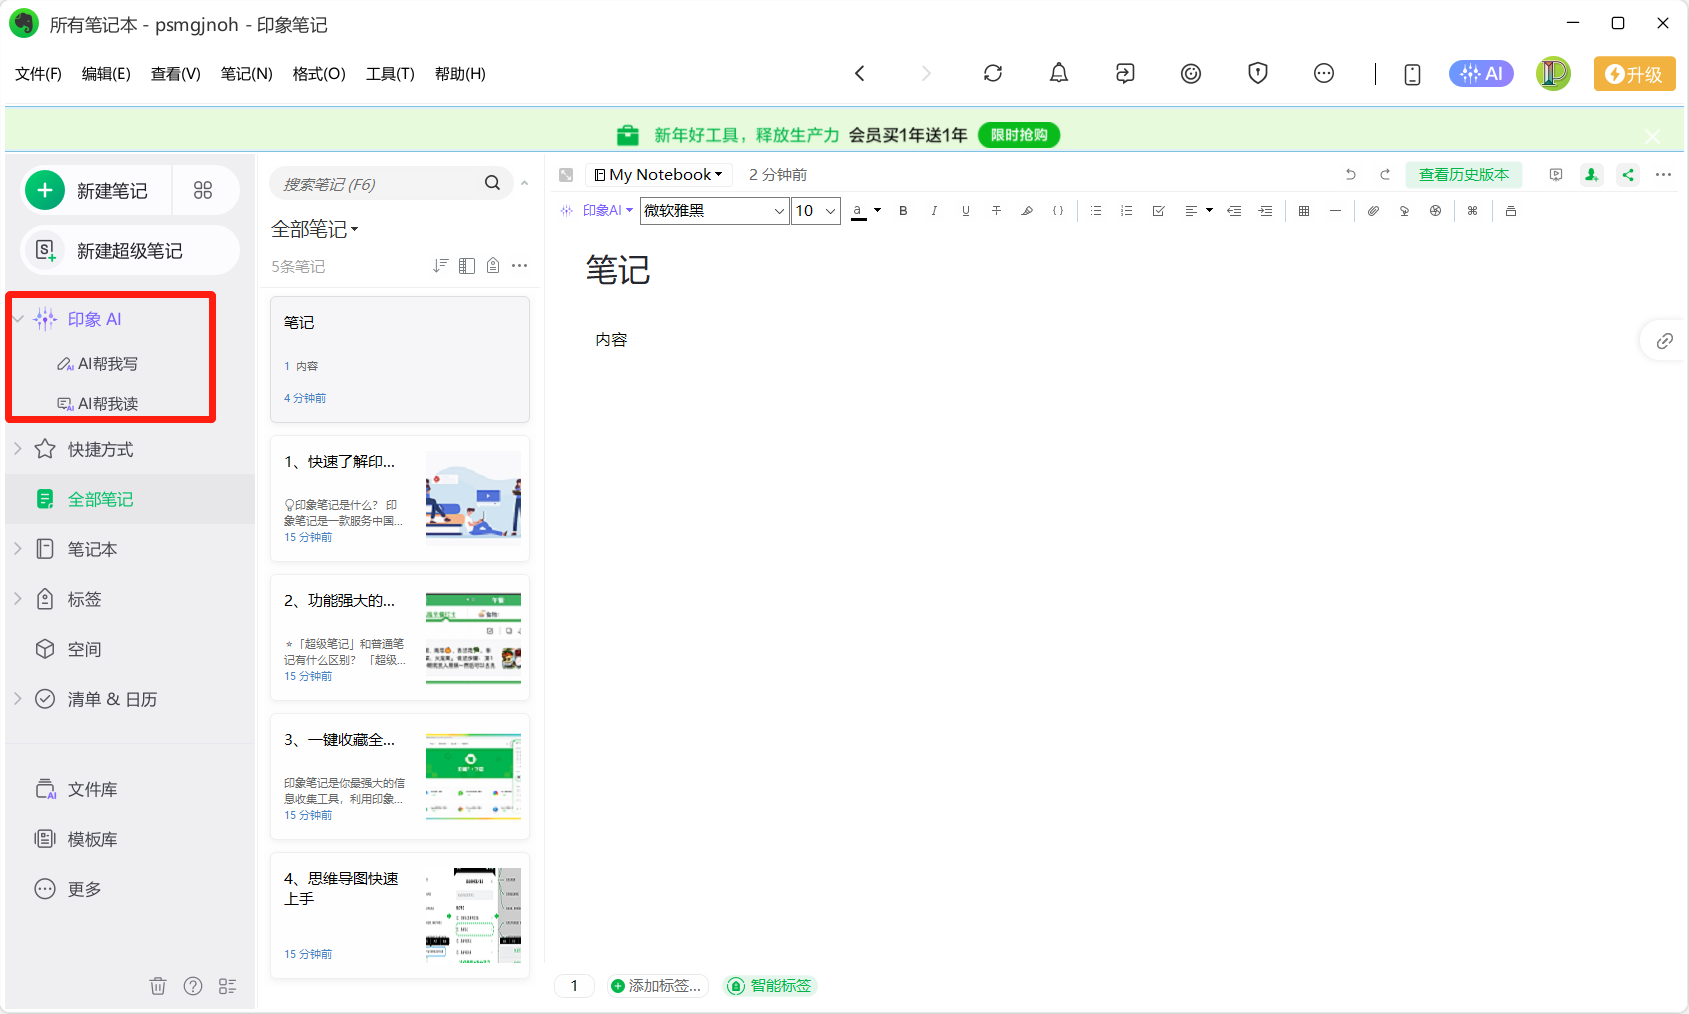
Task: Toggle italic formatting
Action: pyautogui.click(x=934, y=211)
